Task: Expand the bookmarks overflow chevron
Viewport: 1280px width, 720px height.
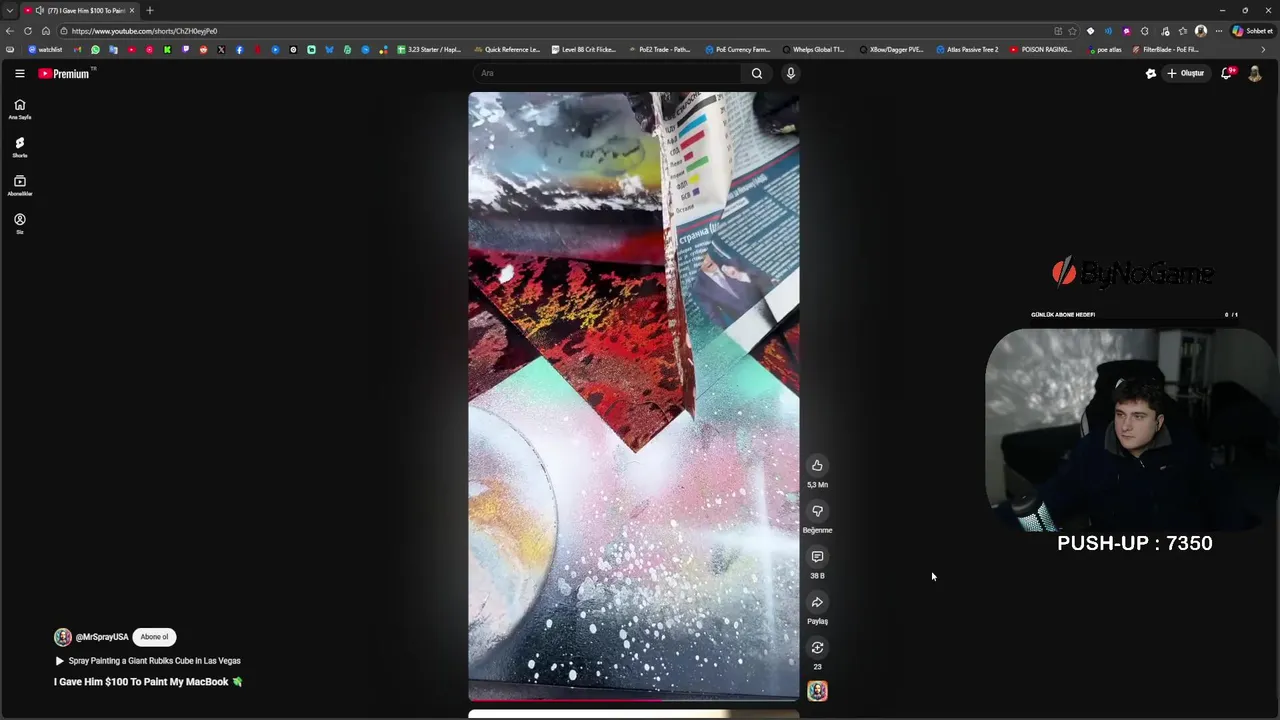Action: (1263, 49)
